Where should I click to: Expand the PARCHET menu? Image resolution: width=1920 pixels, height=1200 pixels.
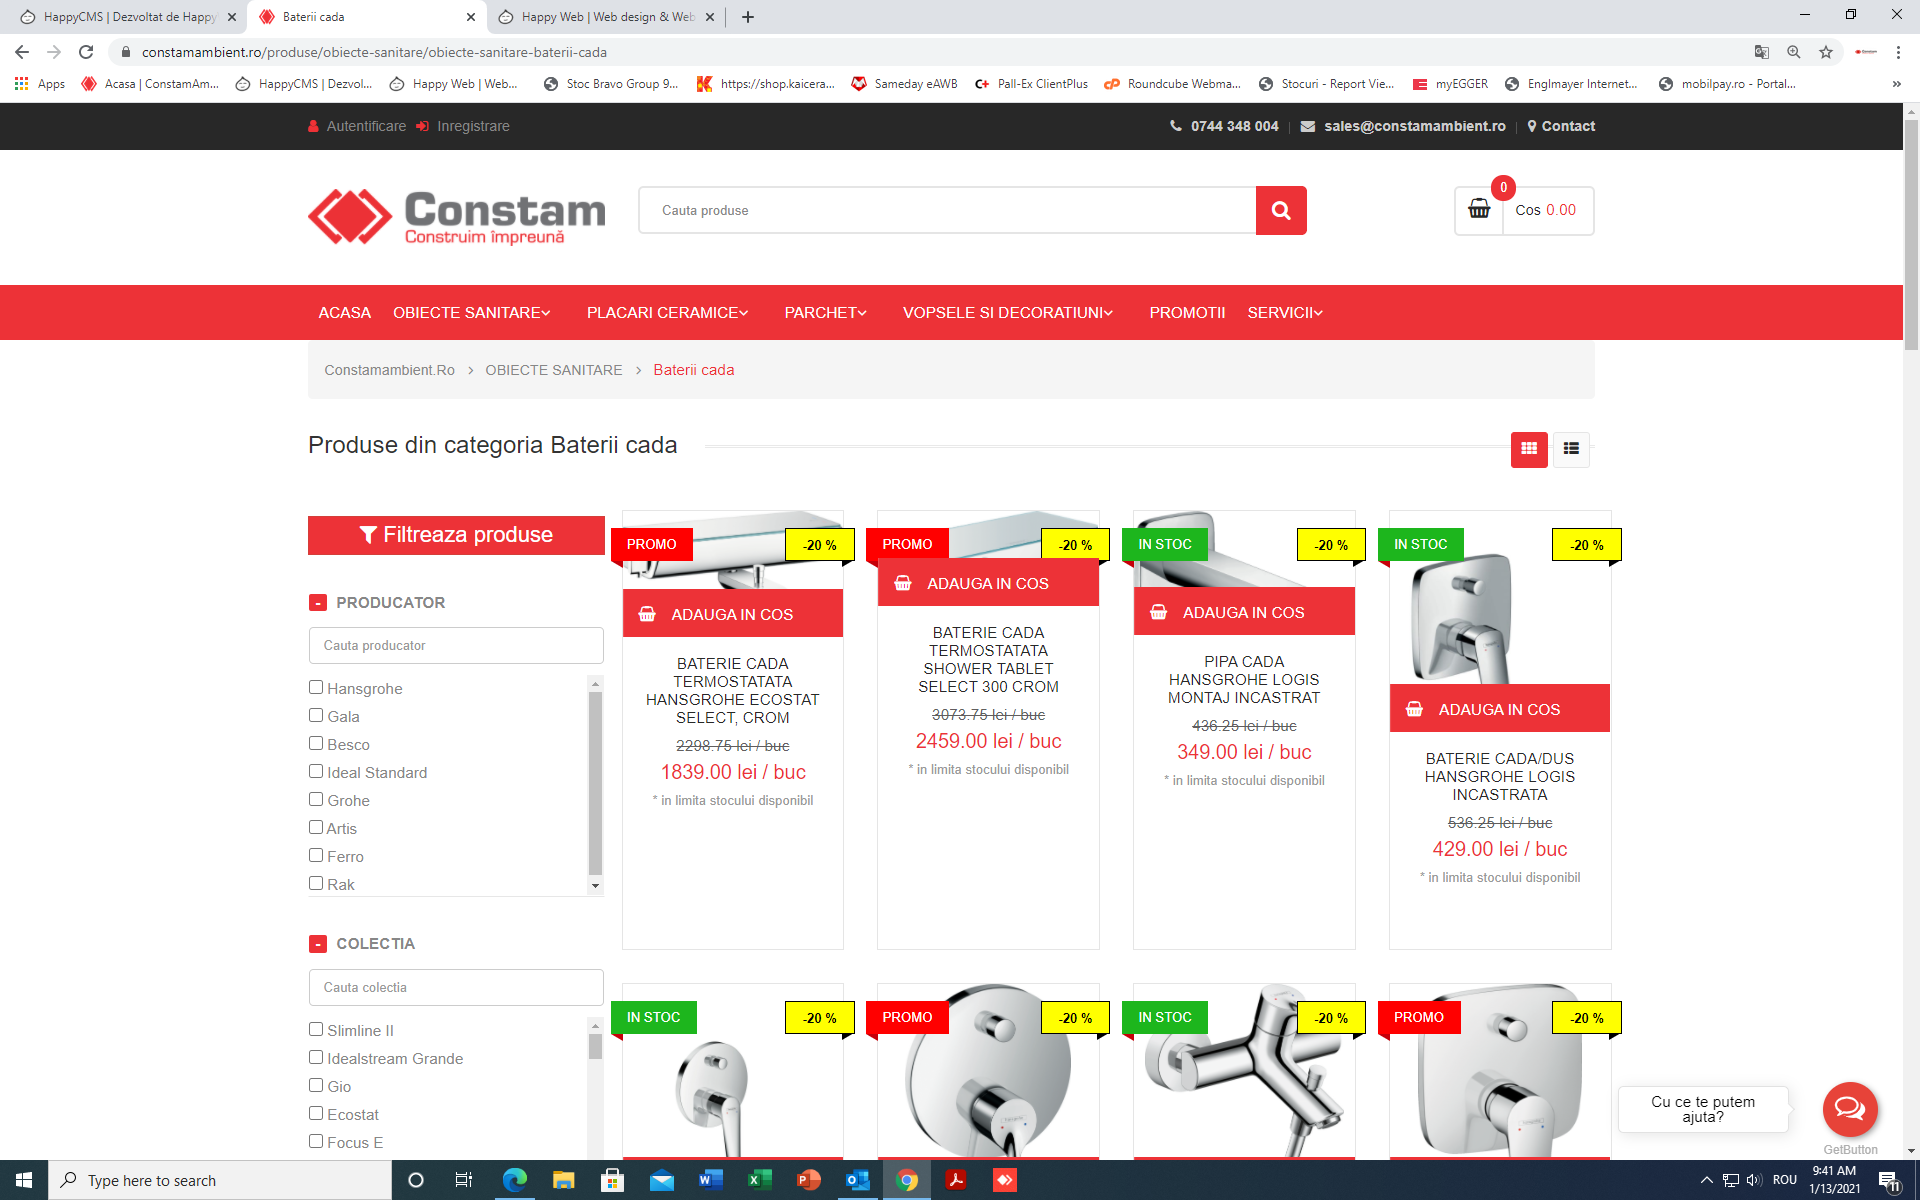(x=825, y=313)
